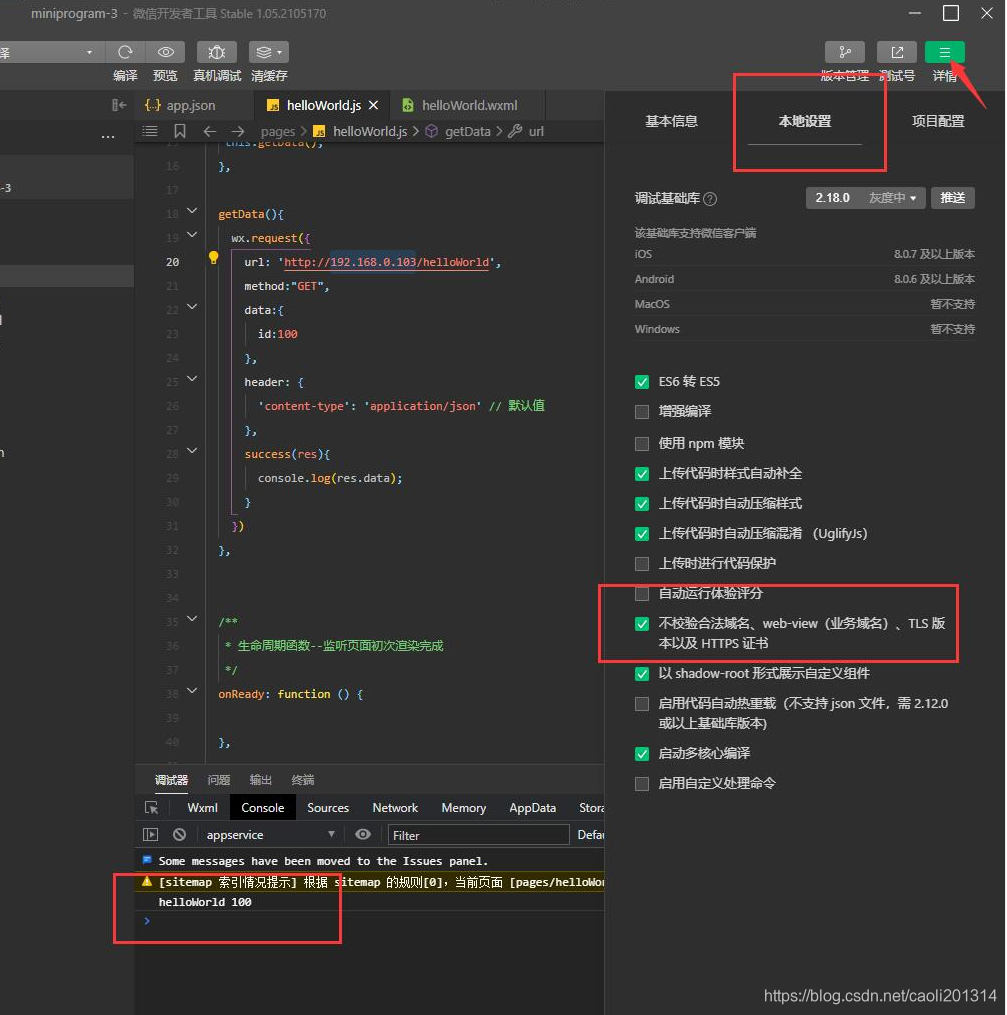Collapse the data block fold on line 22
The height and width of the screenshot is (1015, 1007).
tap(192, 307)
